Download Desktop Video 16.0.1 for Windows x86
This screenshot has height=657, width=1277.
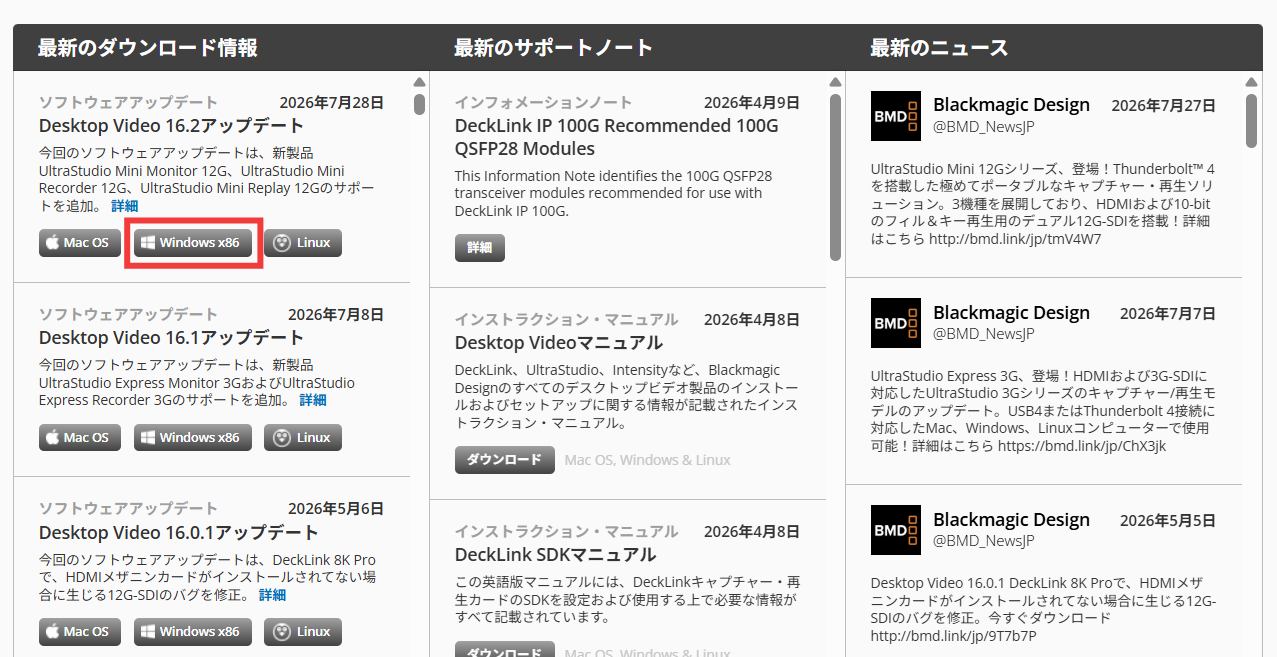pos(194,632)
